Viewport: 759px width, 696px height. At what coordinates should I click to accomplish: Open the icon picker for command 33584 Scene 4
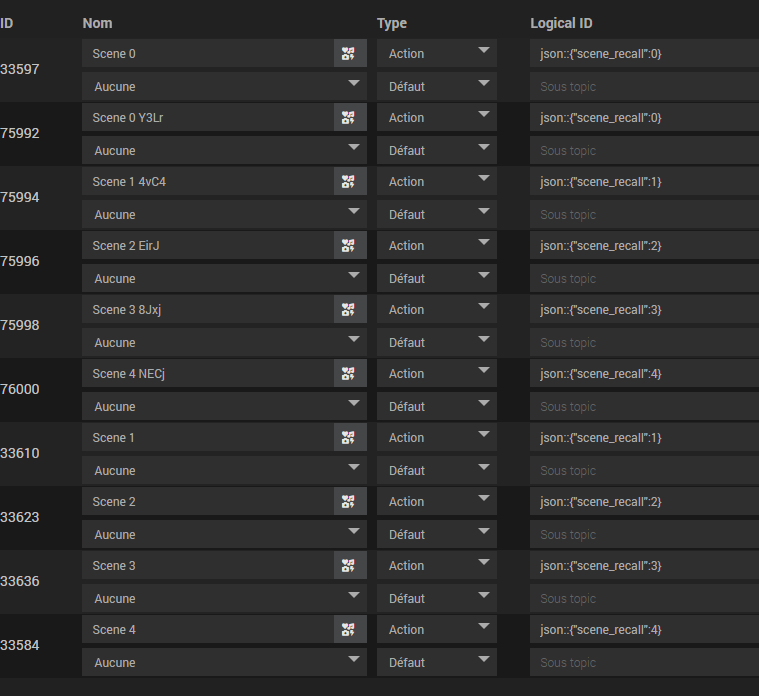click(348, 630)
